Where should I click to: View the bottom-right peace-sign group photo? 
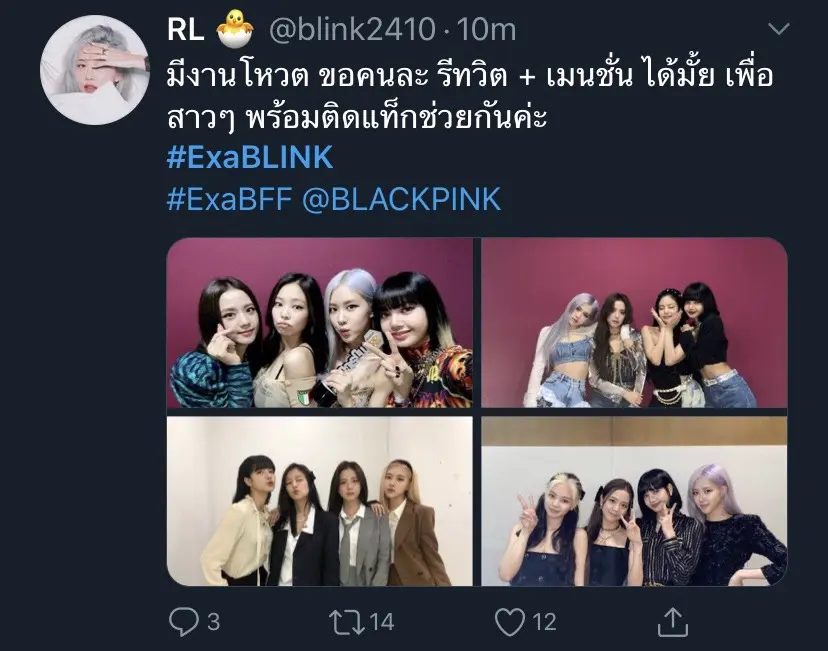coord(634,501)
